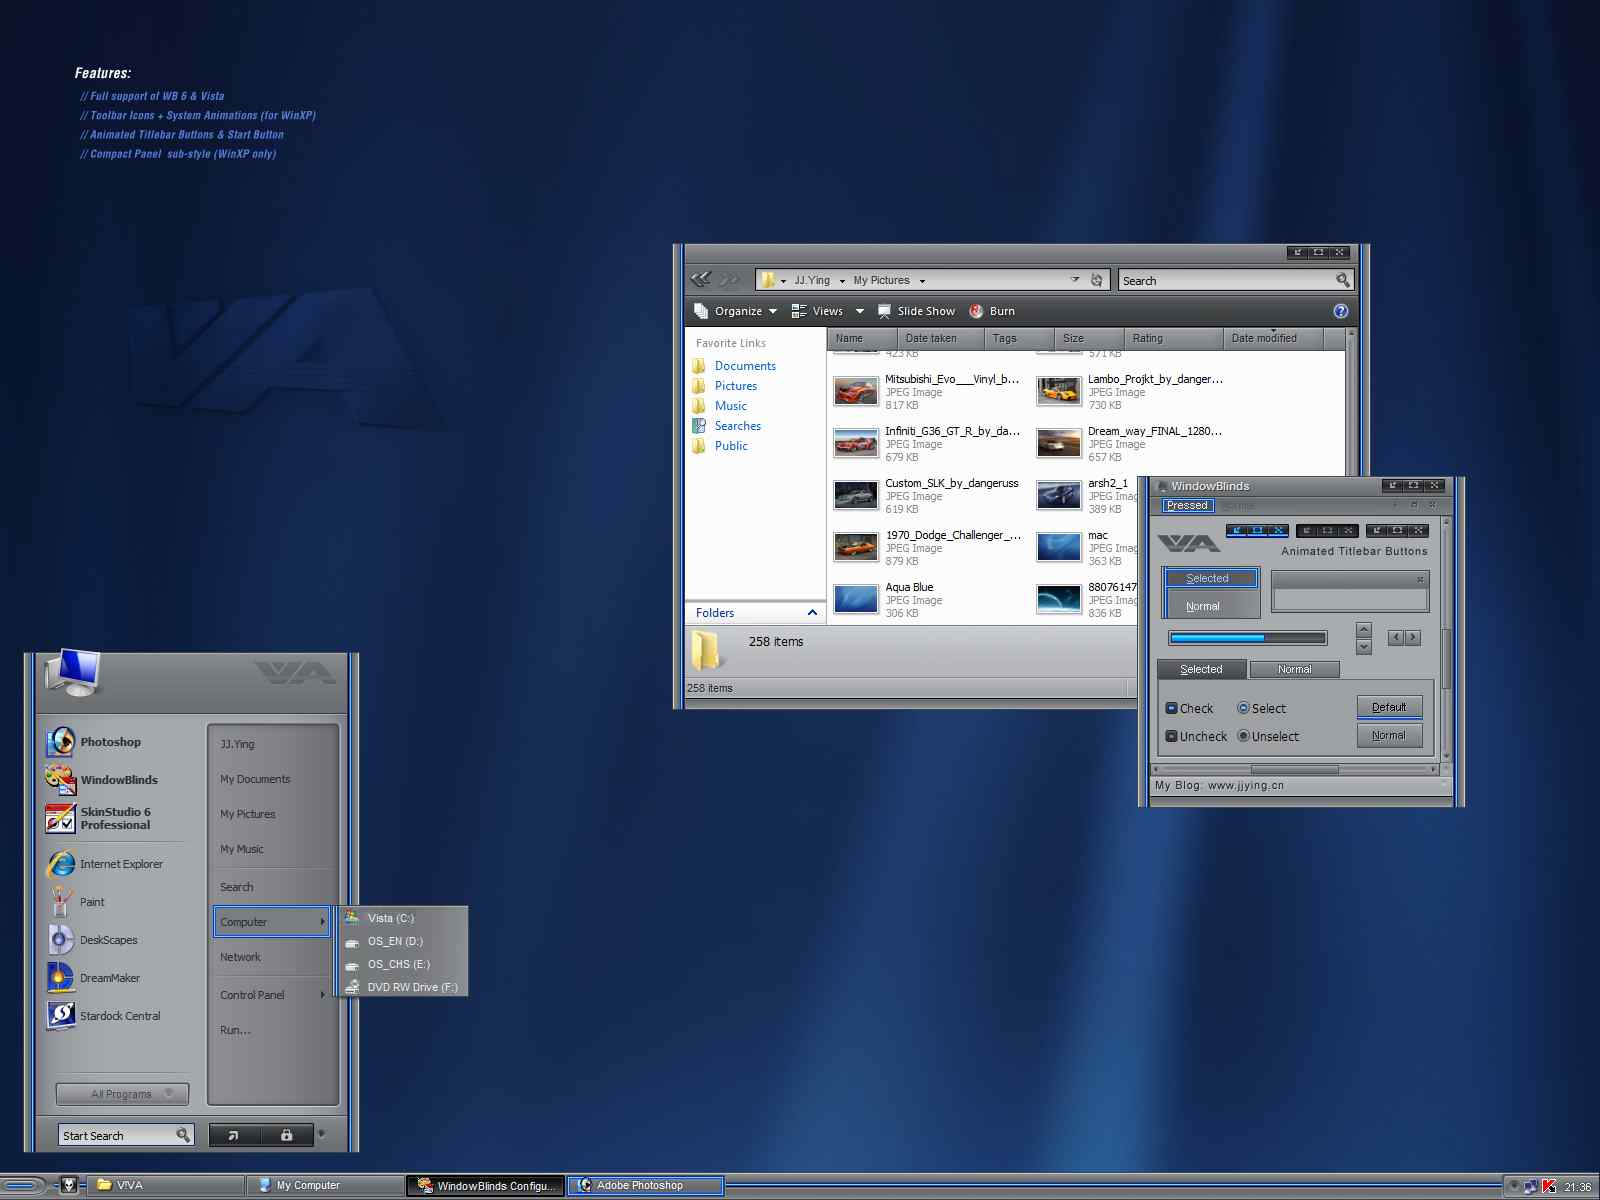Open explorer Help question mark icon
This screenshot has height=1200, width=1600.
coord(1341,311)
